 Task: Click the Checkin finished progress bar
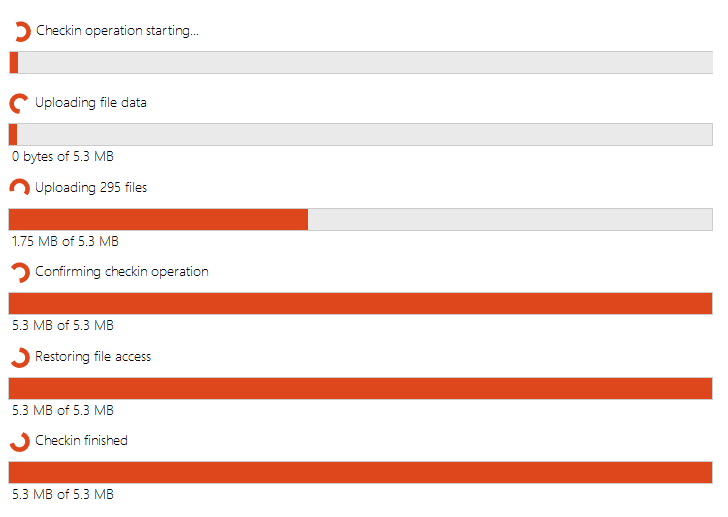360,472
